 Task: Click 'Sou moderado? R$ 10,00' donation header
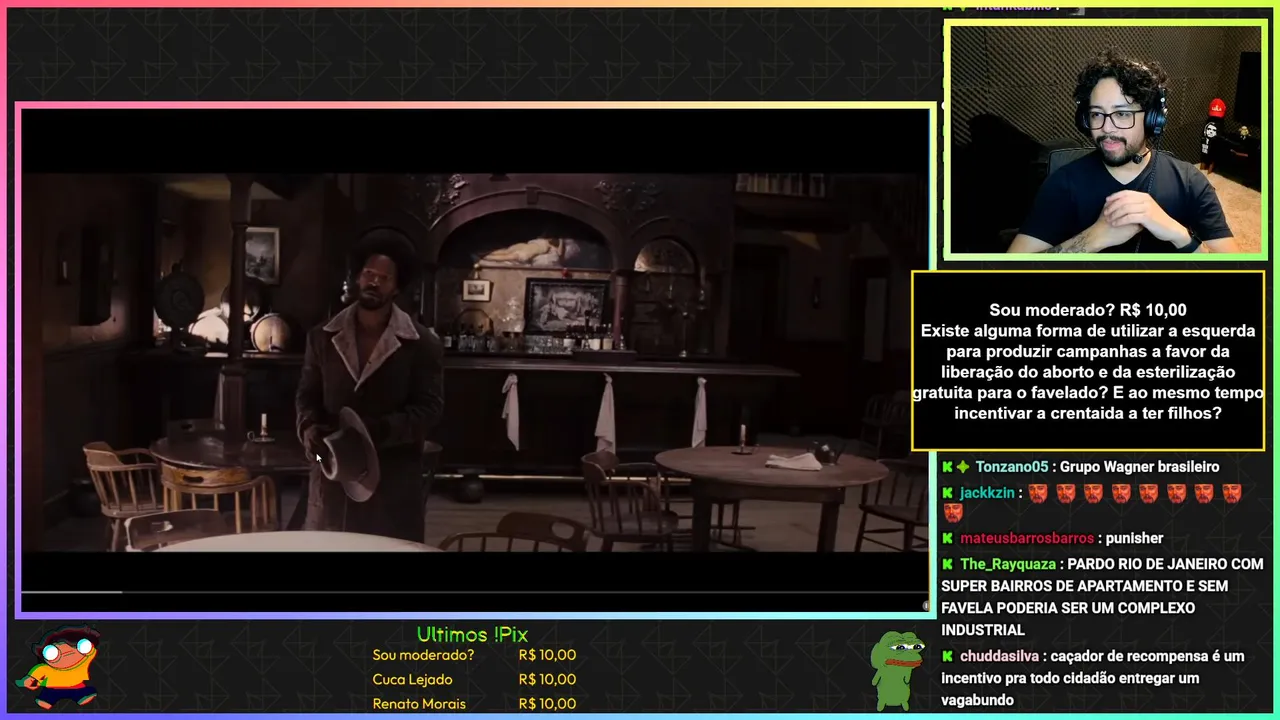(1088, 310)
